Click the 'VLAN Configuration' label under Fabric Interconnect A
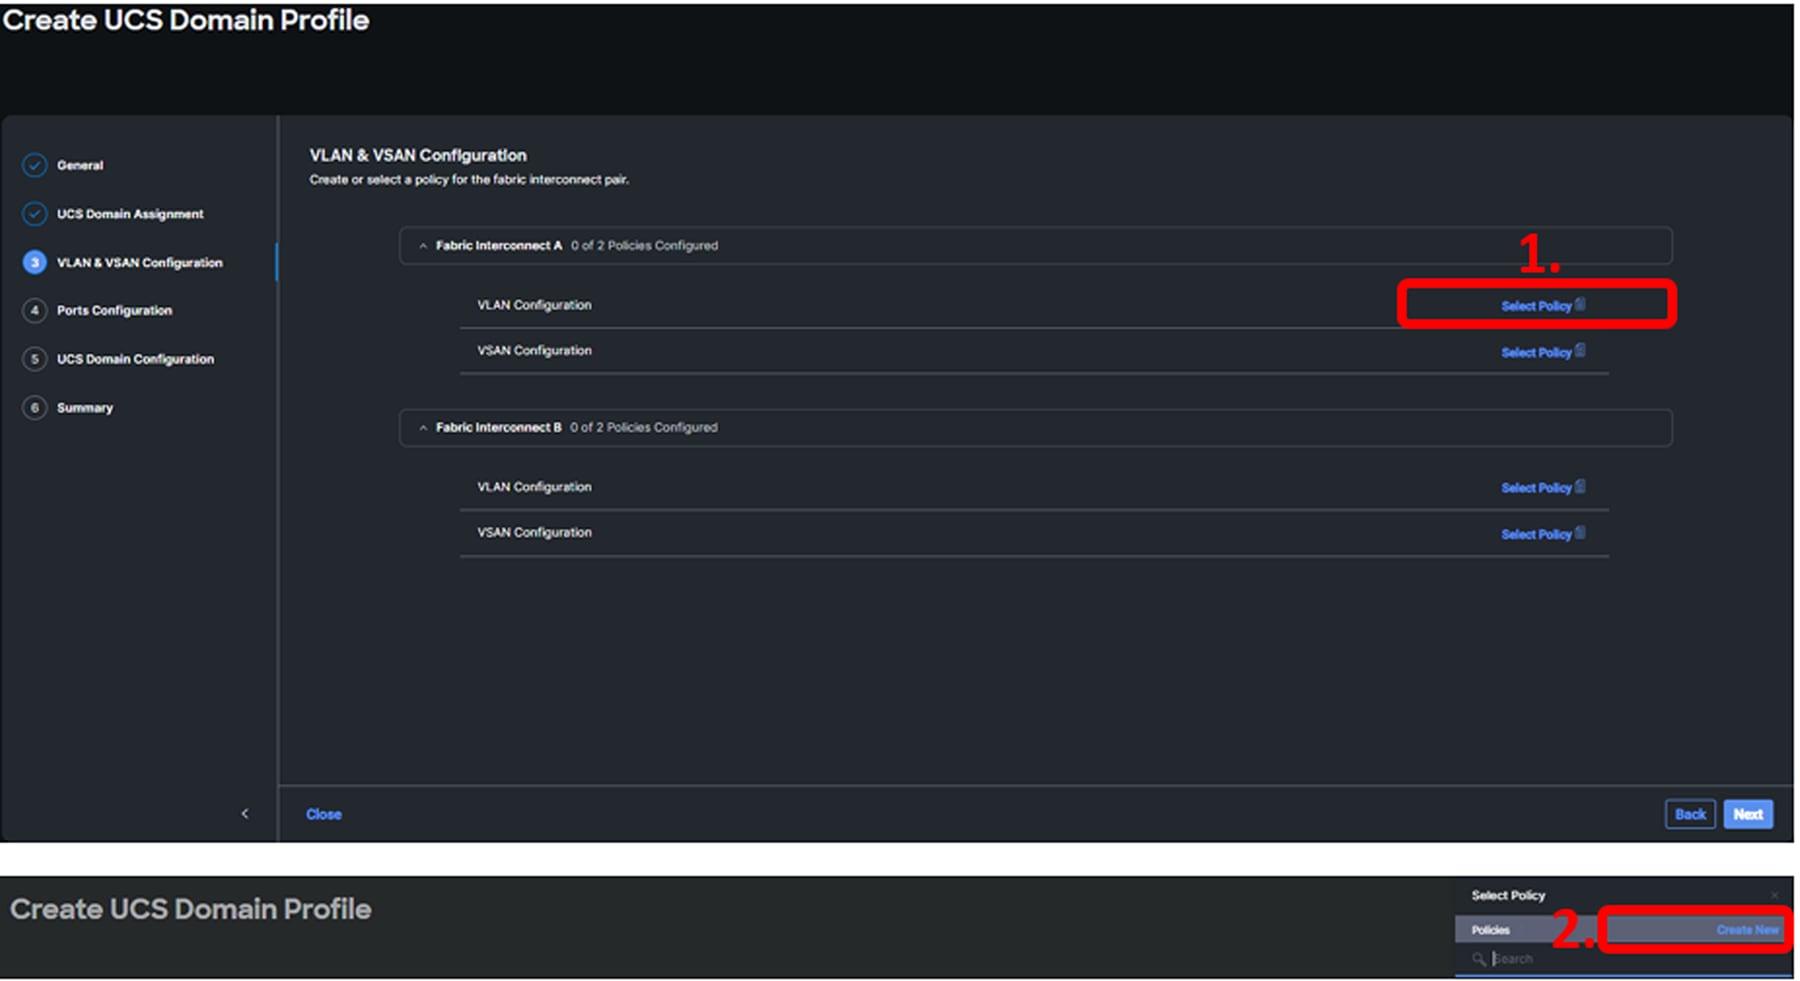The height and width of the screenshot is (981, 1800). pyautogui.click(x=534, y=305)
